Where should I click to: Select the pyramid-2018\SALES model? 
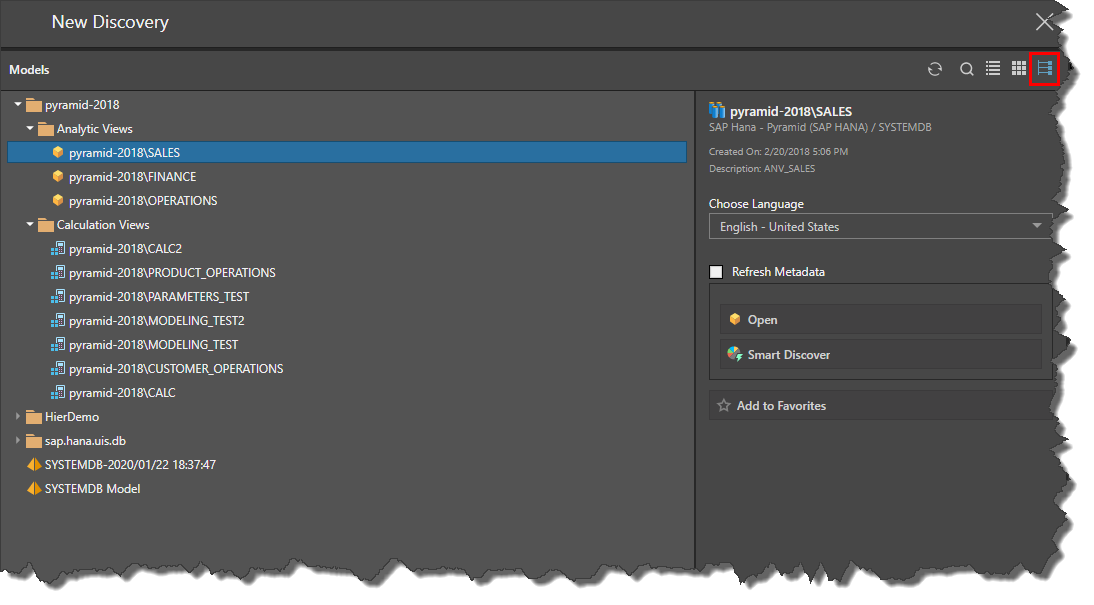pos(347,152)
